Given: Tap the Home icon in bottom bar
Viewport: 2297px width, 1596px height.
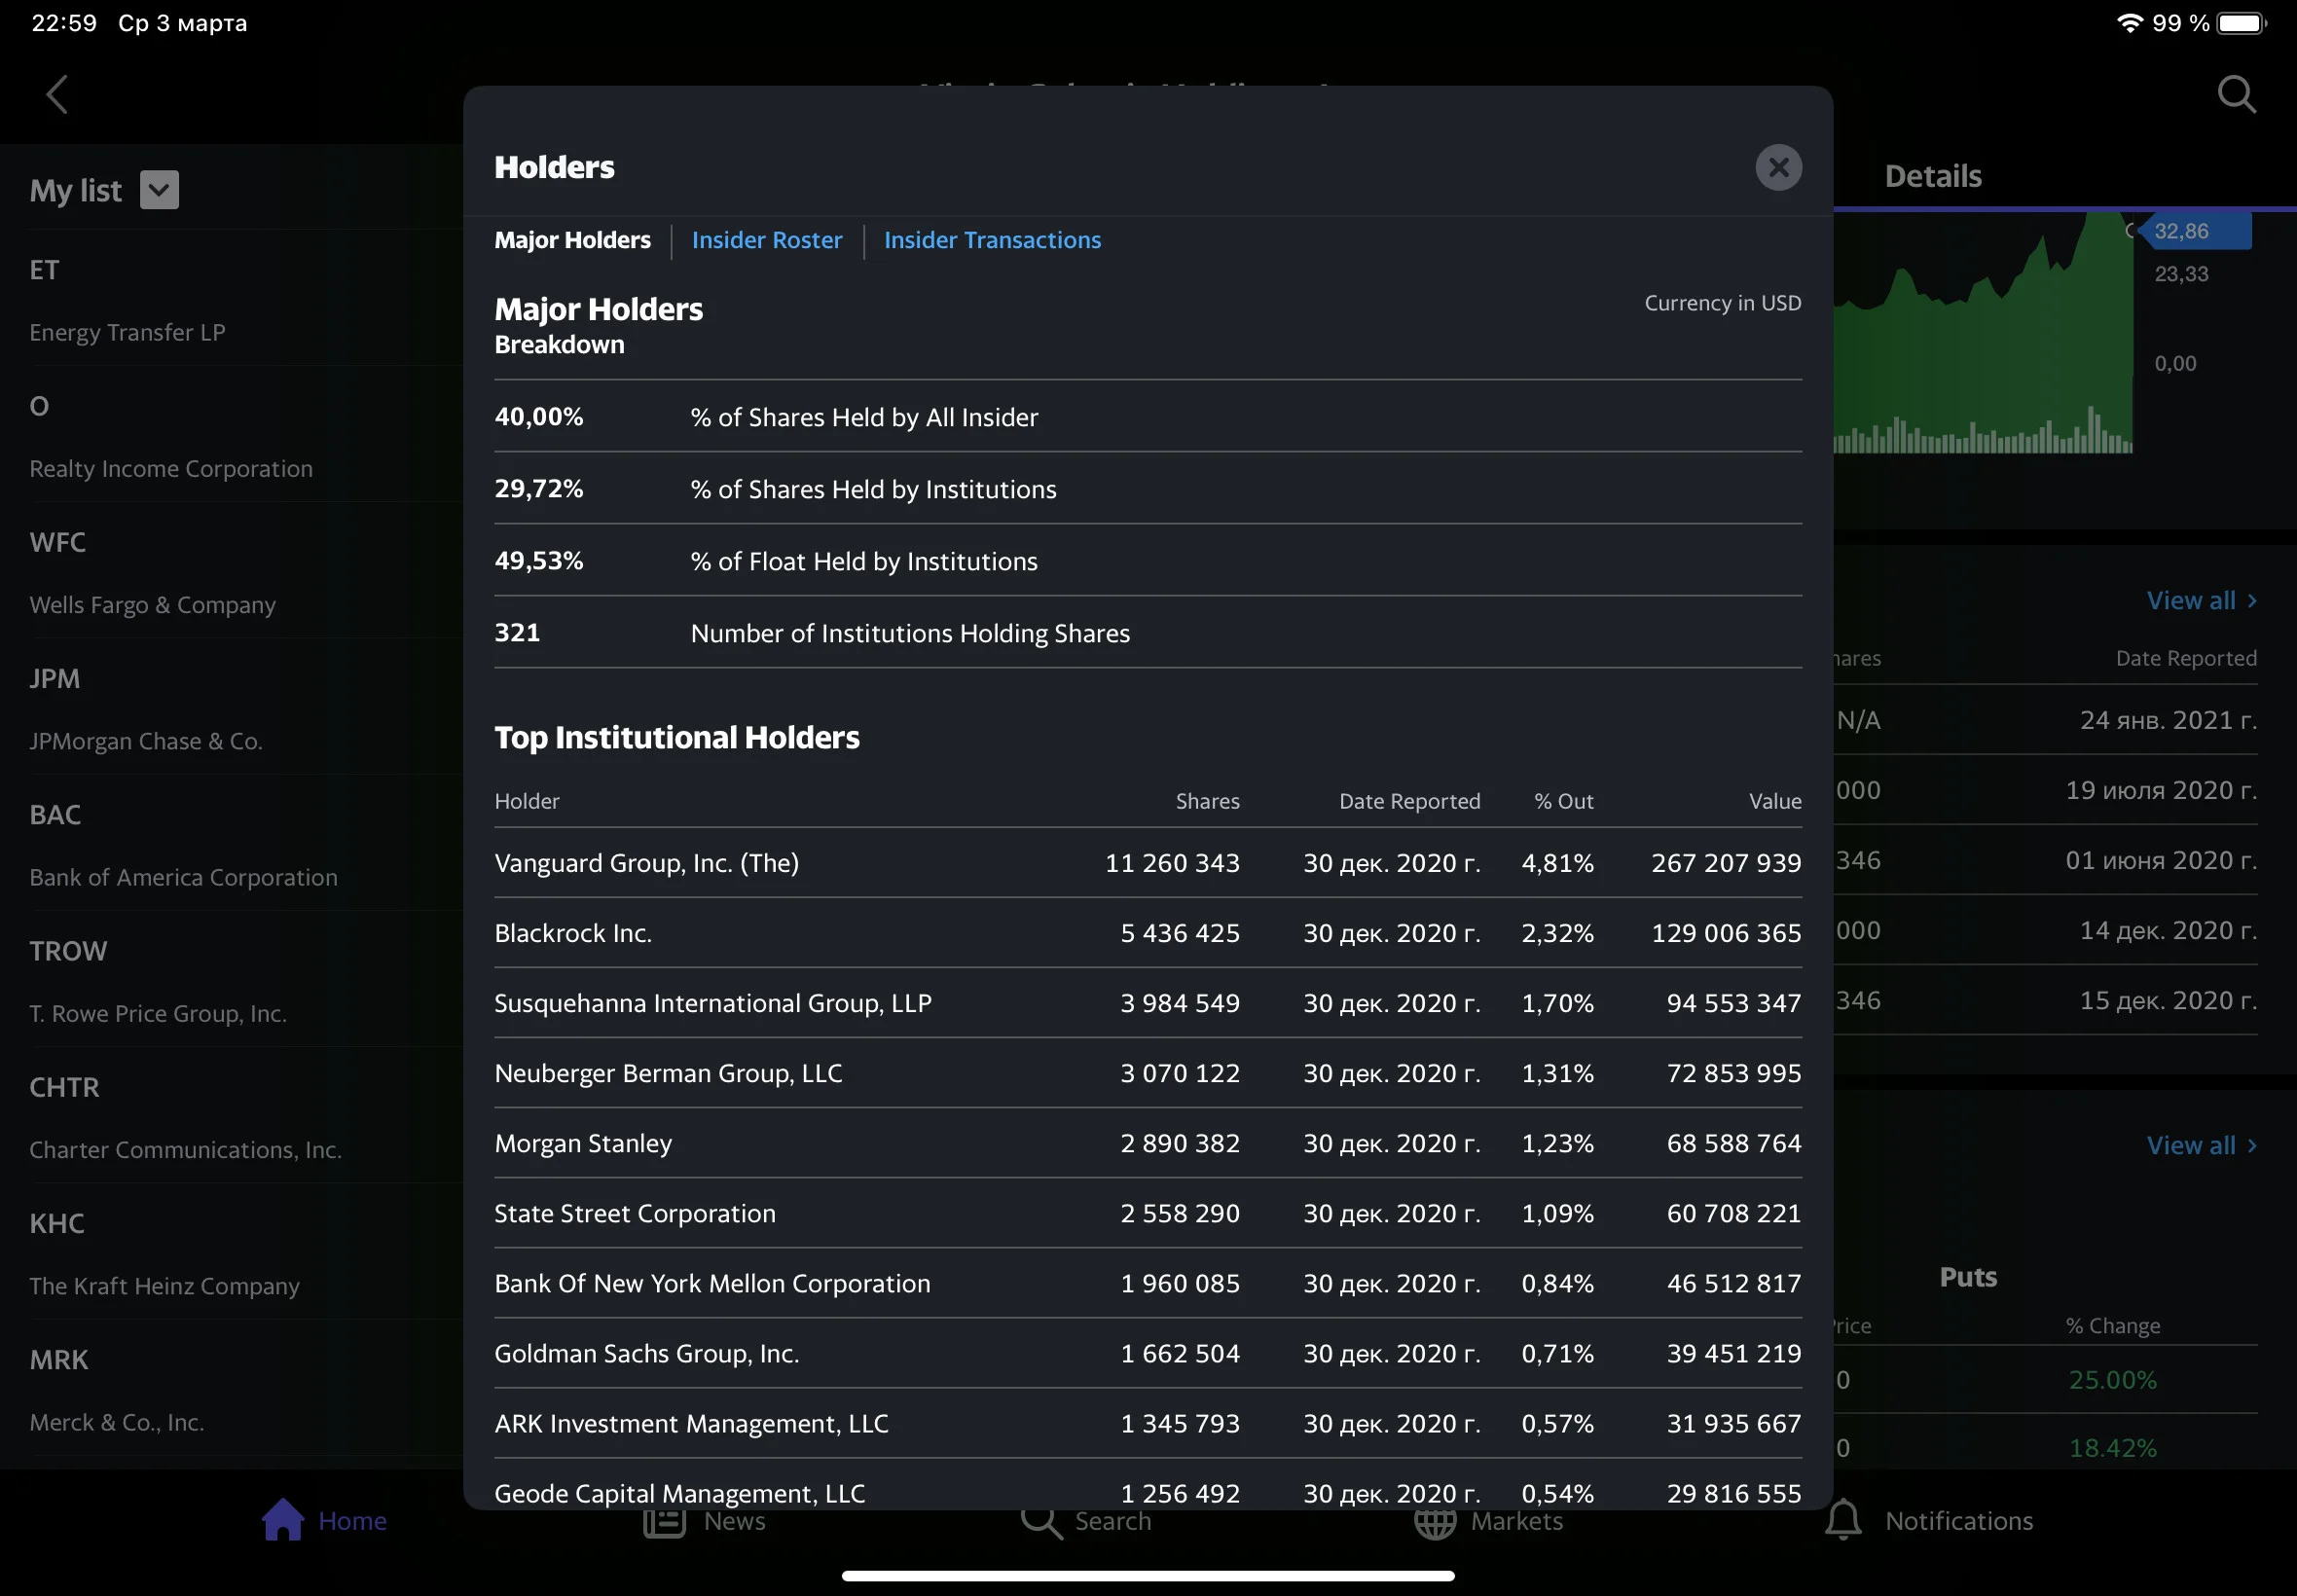Looking at the screenshot, I should click(283, 1520).
